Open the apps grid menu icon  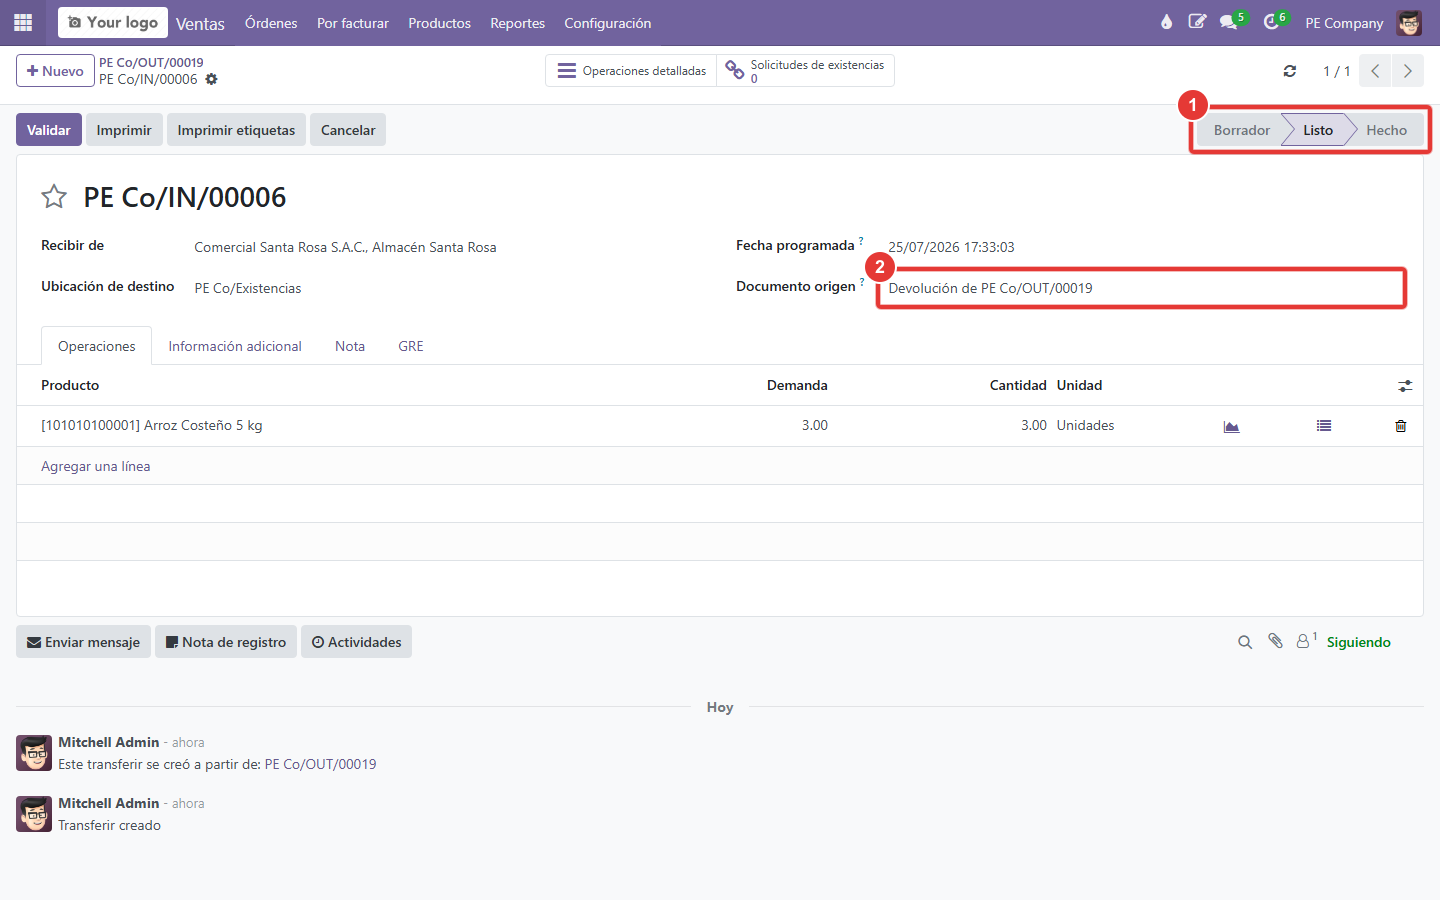coord(23,22)
